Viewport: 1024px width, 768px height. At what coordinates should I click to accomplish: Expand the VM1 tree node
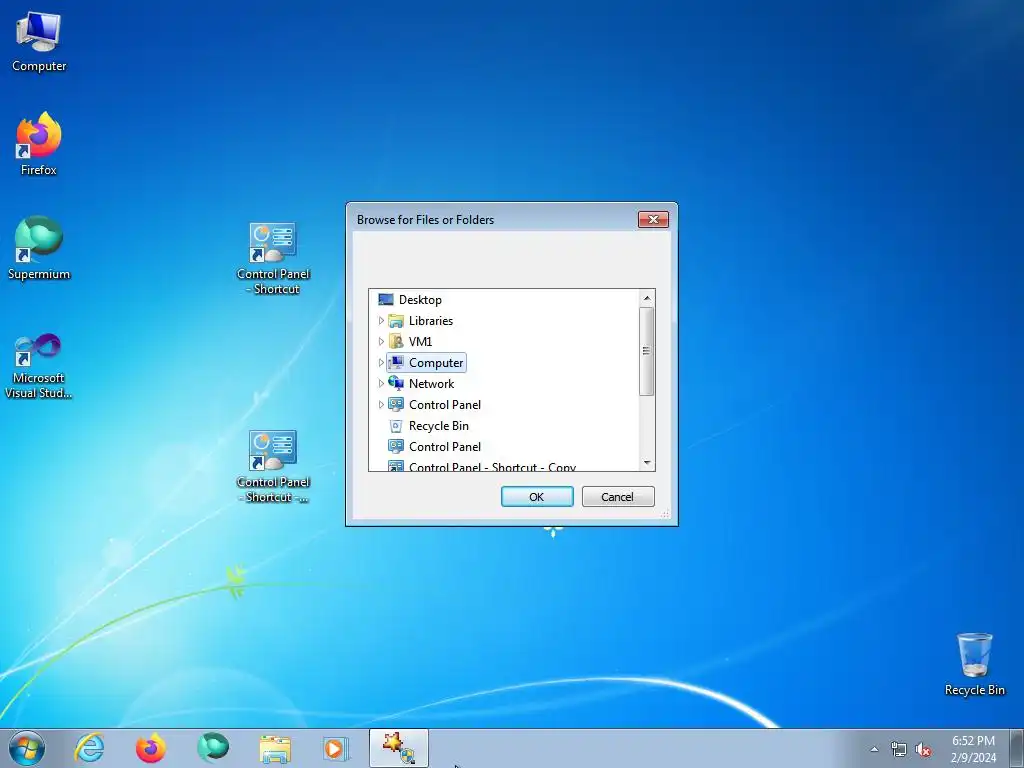click(x=381, y=342)
